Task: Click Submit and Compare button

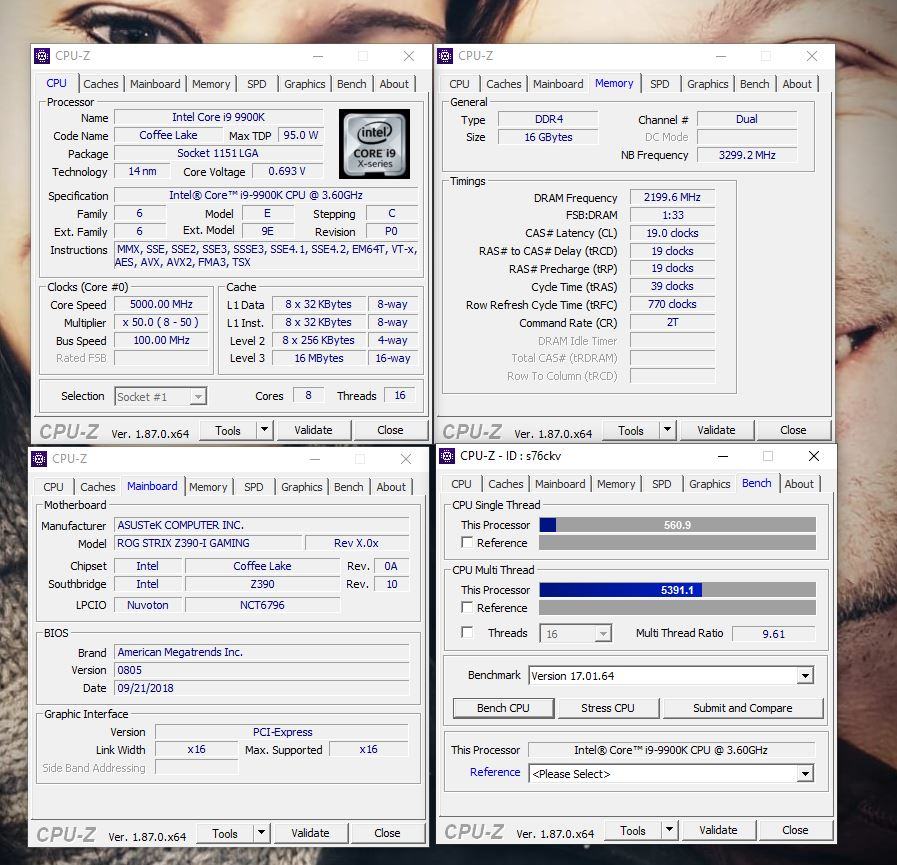Action: [743, 708]
